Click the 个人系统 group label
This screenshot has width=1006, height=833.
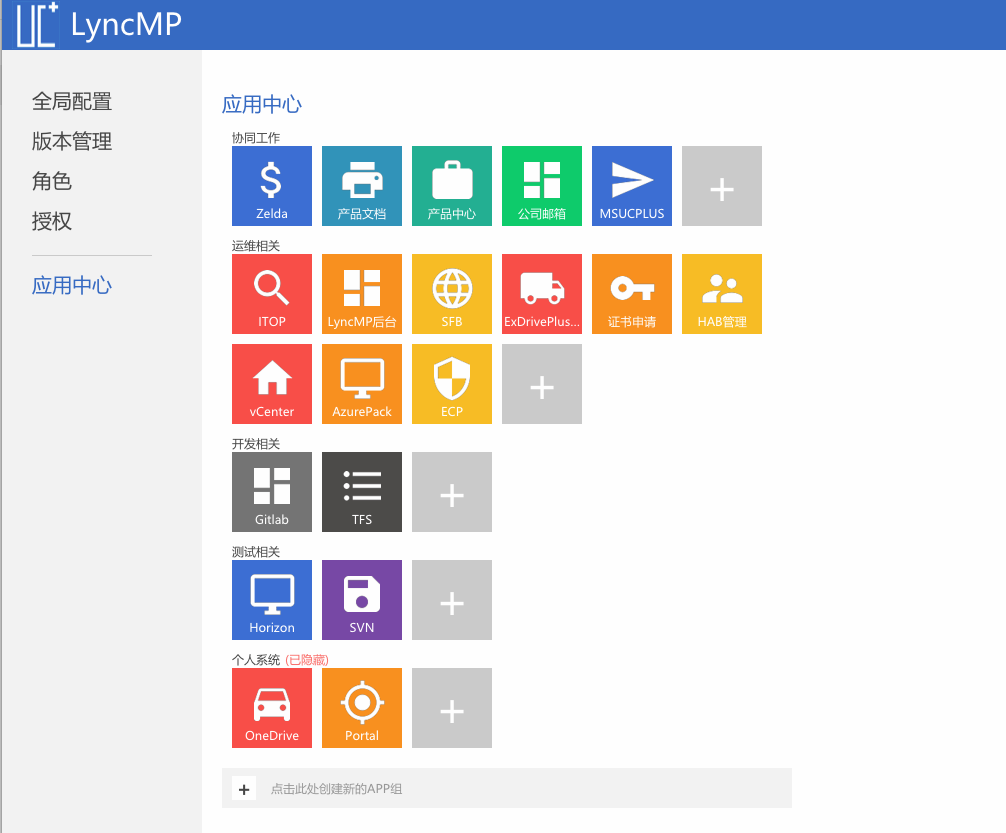click(x=256, y=660)
